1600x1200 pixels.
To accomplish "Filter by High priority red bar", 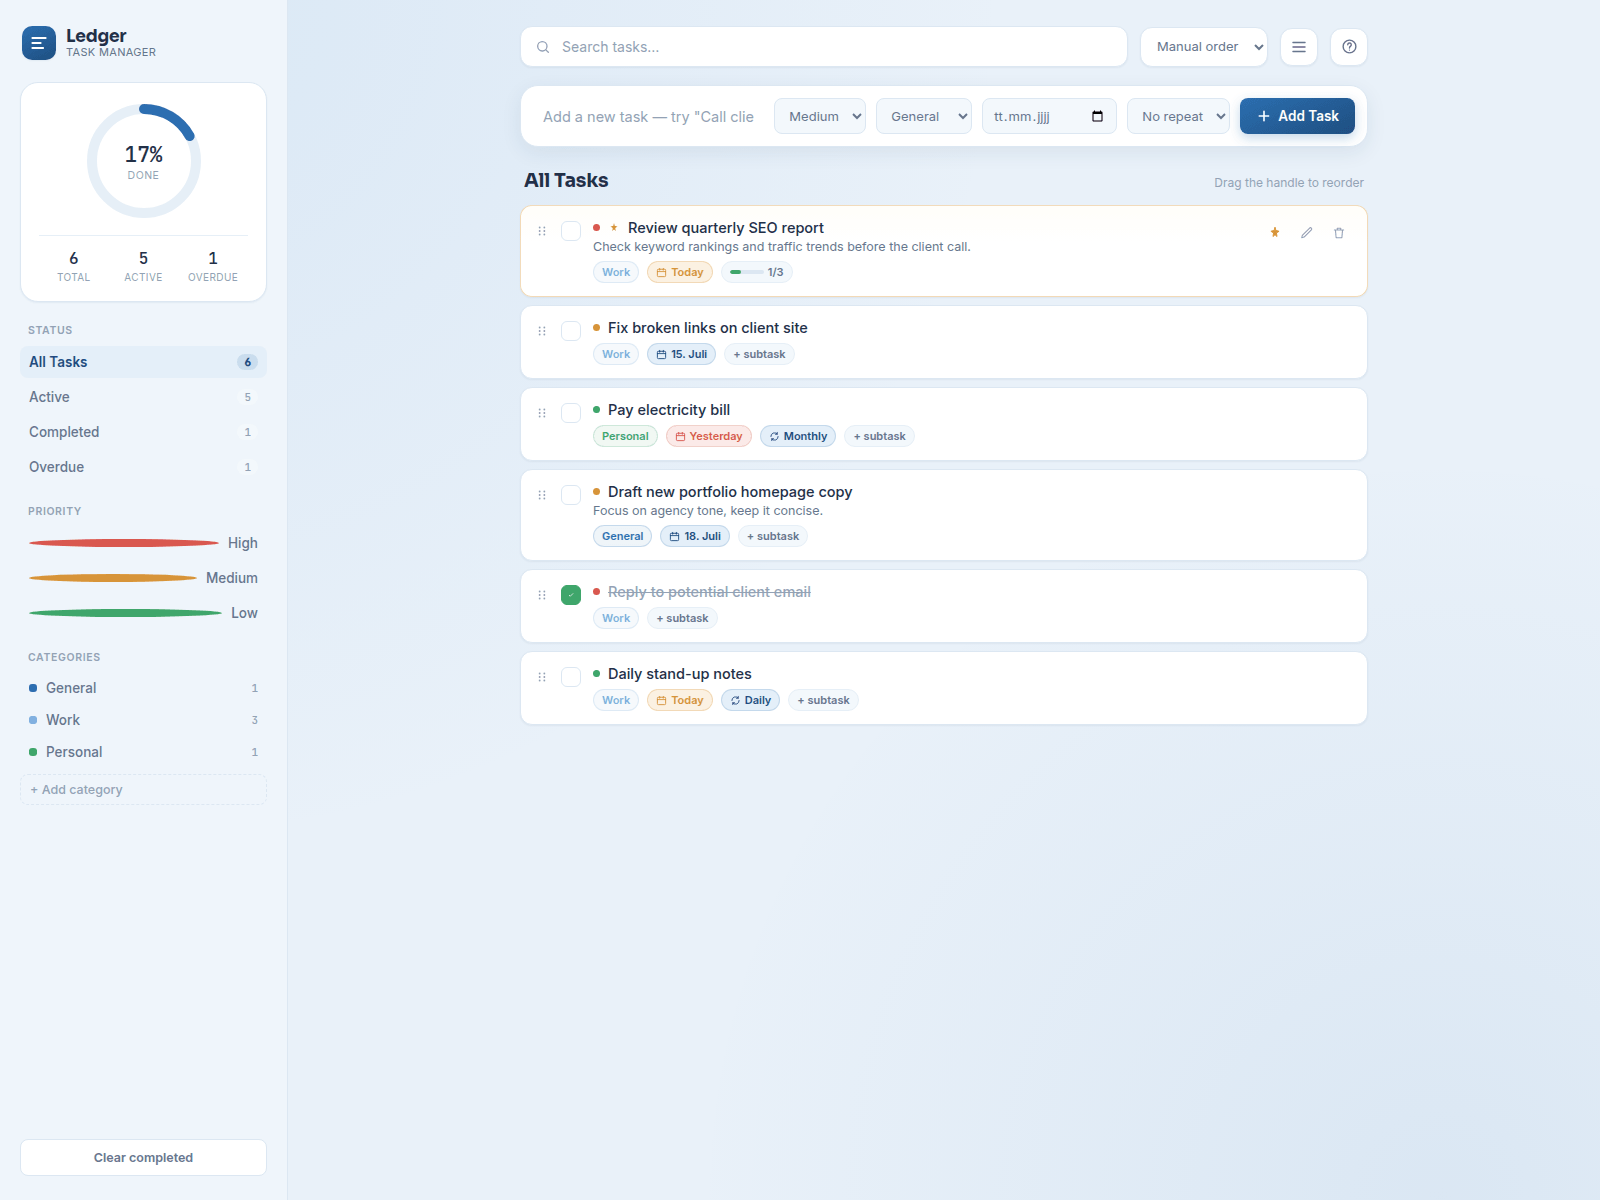I will click(x=124, y=543).
